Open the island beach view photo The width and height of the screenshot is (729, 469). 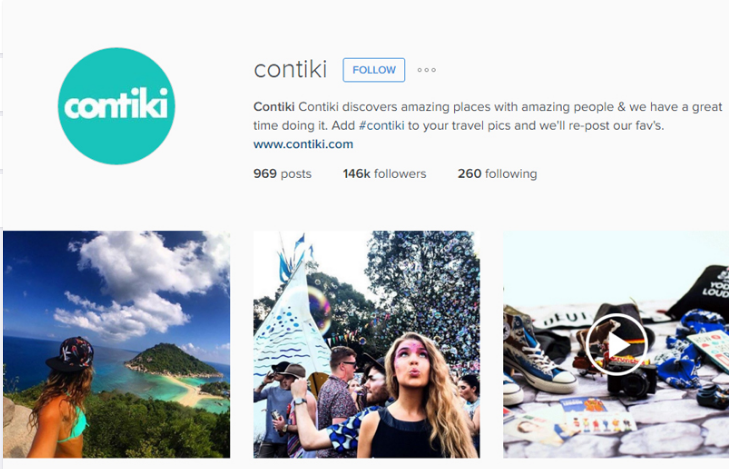coord(117,344)
